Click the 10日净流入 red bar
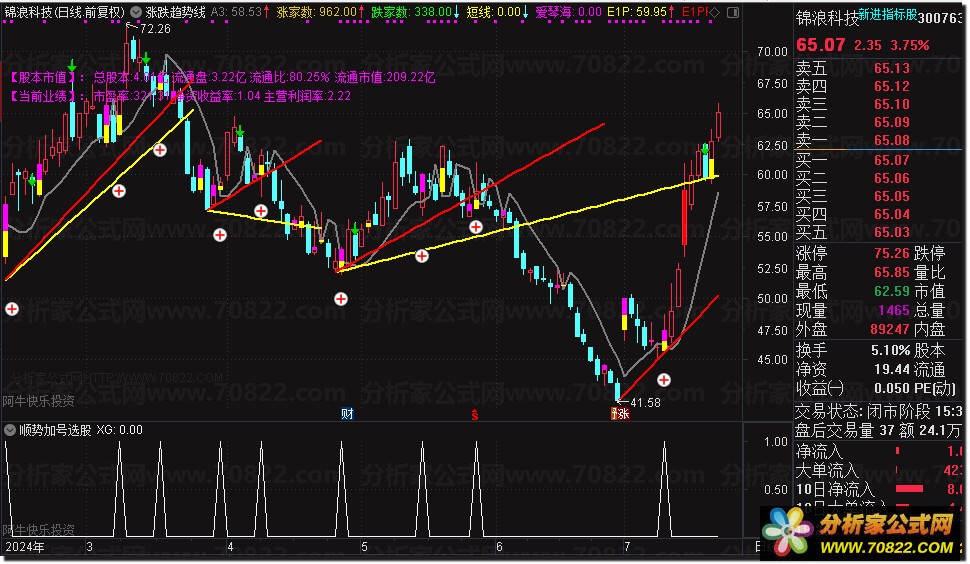 tap(909, 489)
